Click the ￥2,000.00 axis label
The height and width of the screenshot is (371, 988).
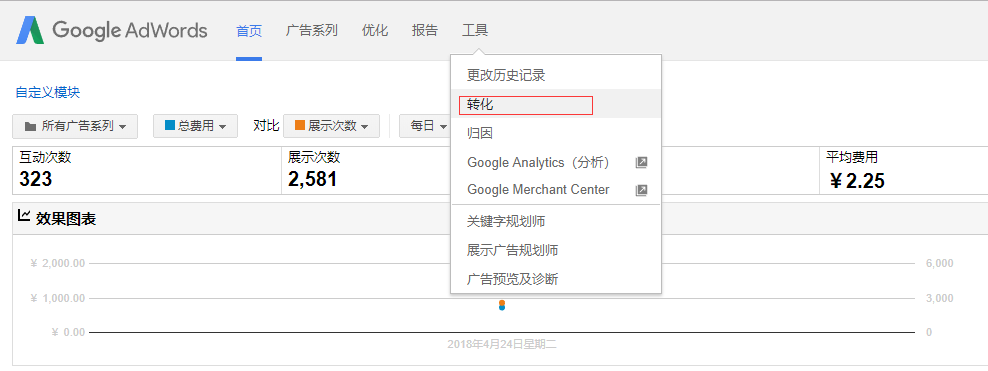(x=57, y=263)
